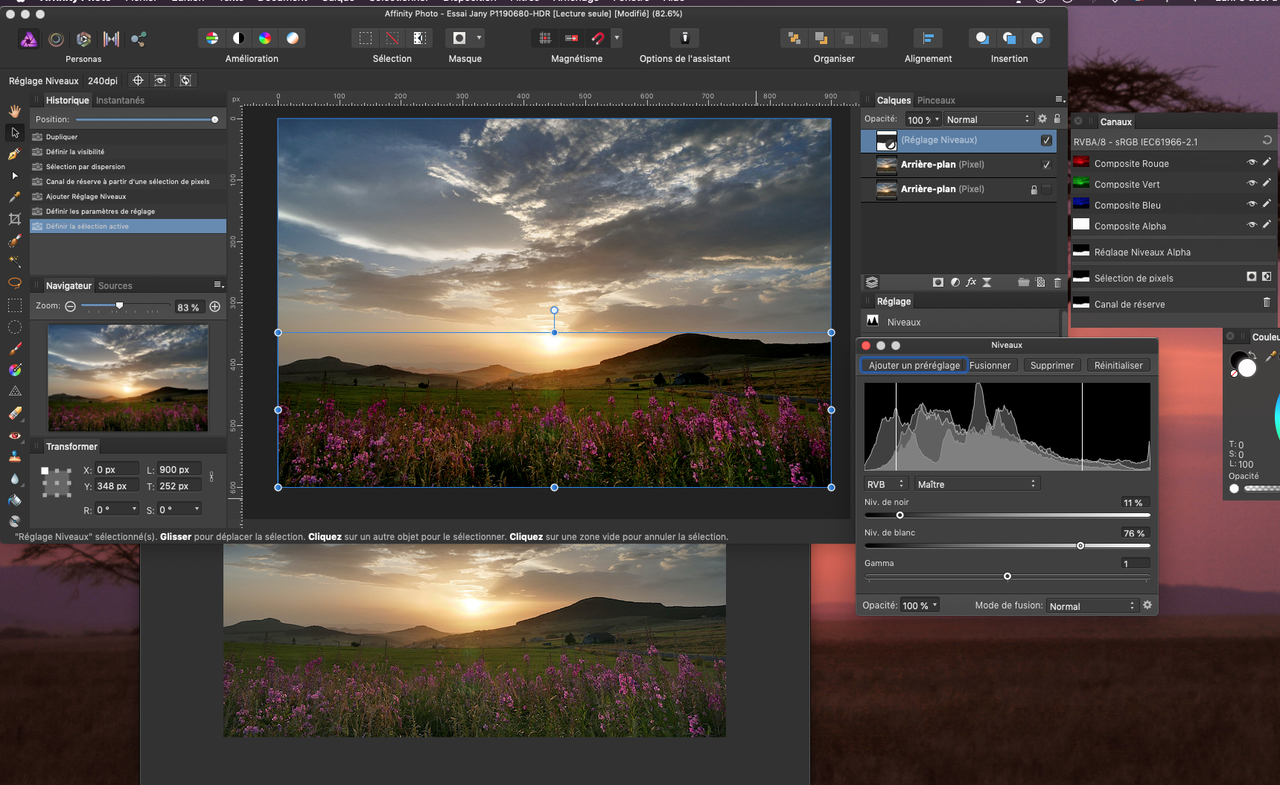Select the Freehand Selection lasso tool
Image resolution: width=1280 pixels, height=785 pixels.
coord(14,283)
